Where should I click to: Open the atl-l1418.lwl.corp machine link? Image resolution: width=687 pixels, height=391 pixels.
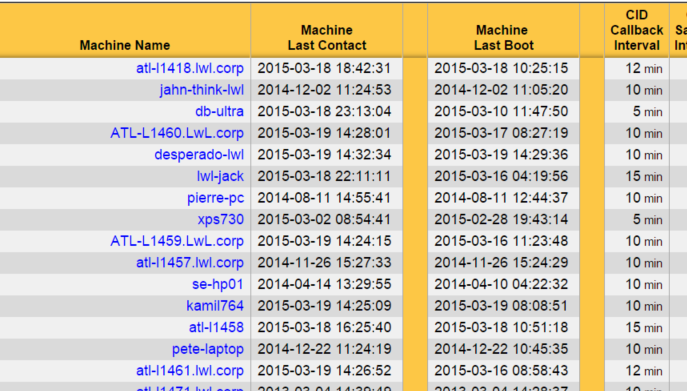(190, 68)
